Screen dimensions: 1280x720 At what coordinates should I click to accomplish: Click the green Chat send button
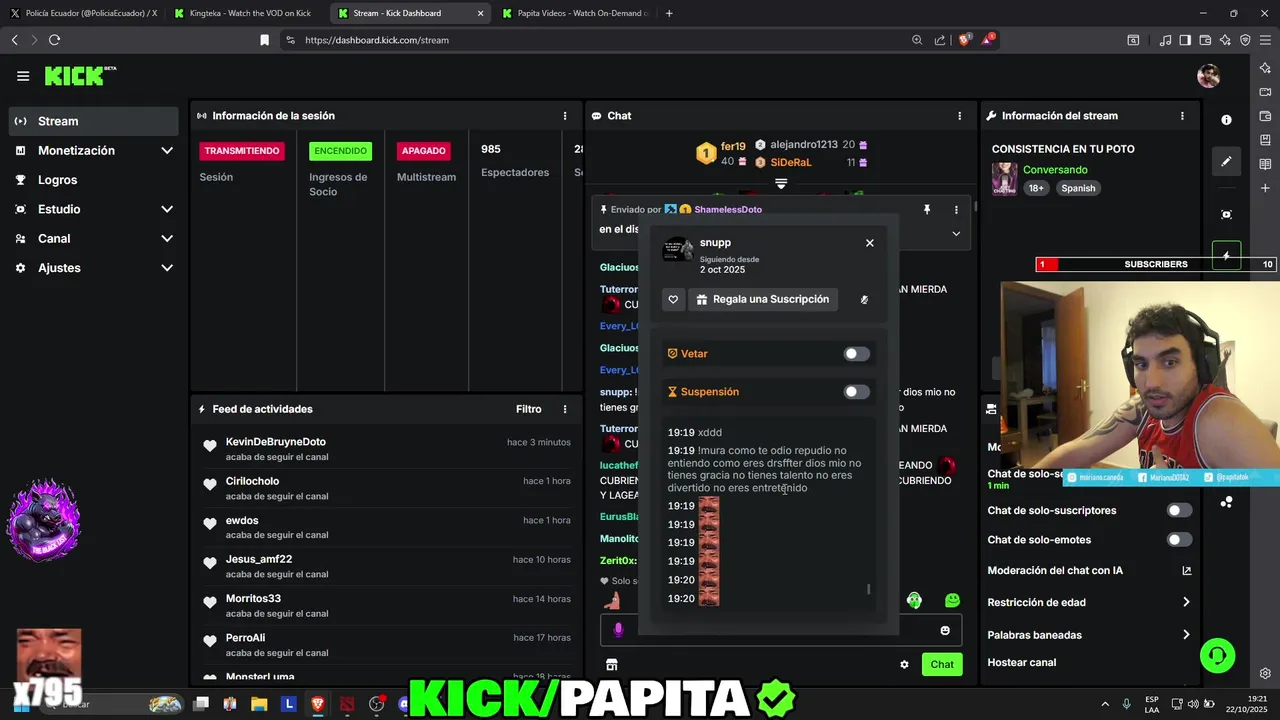coord(942,664)
